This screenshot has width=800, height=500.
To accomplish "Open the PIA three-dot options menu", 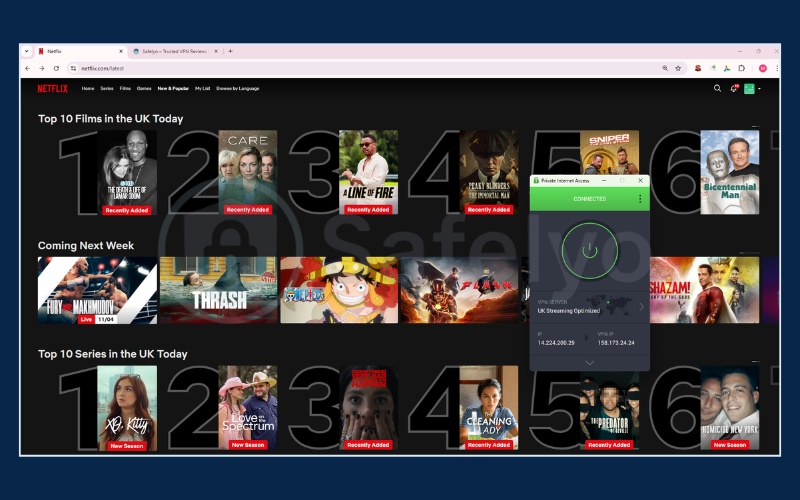I will 640,199.
